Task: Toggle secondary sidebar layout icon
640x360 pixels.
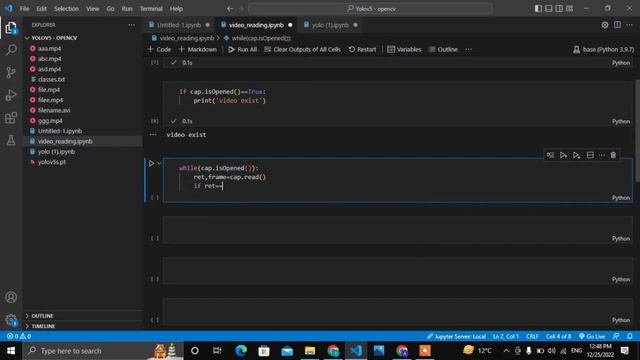Action: click(x=559, y=9)
